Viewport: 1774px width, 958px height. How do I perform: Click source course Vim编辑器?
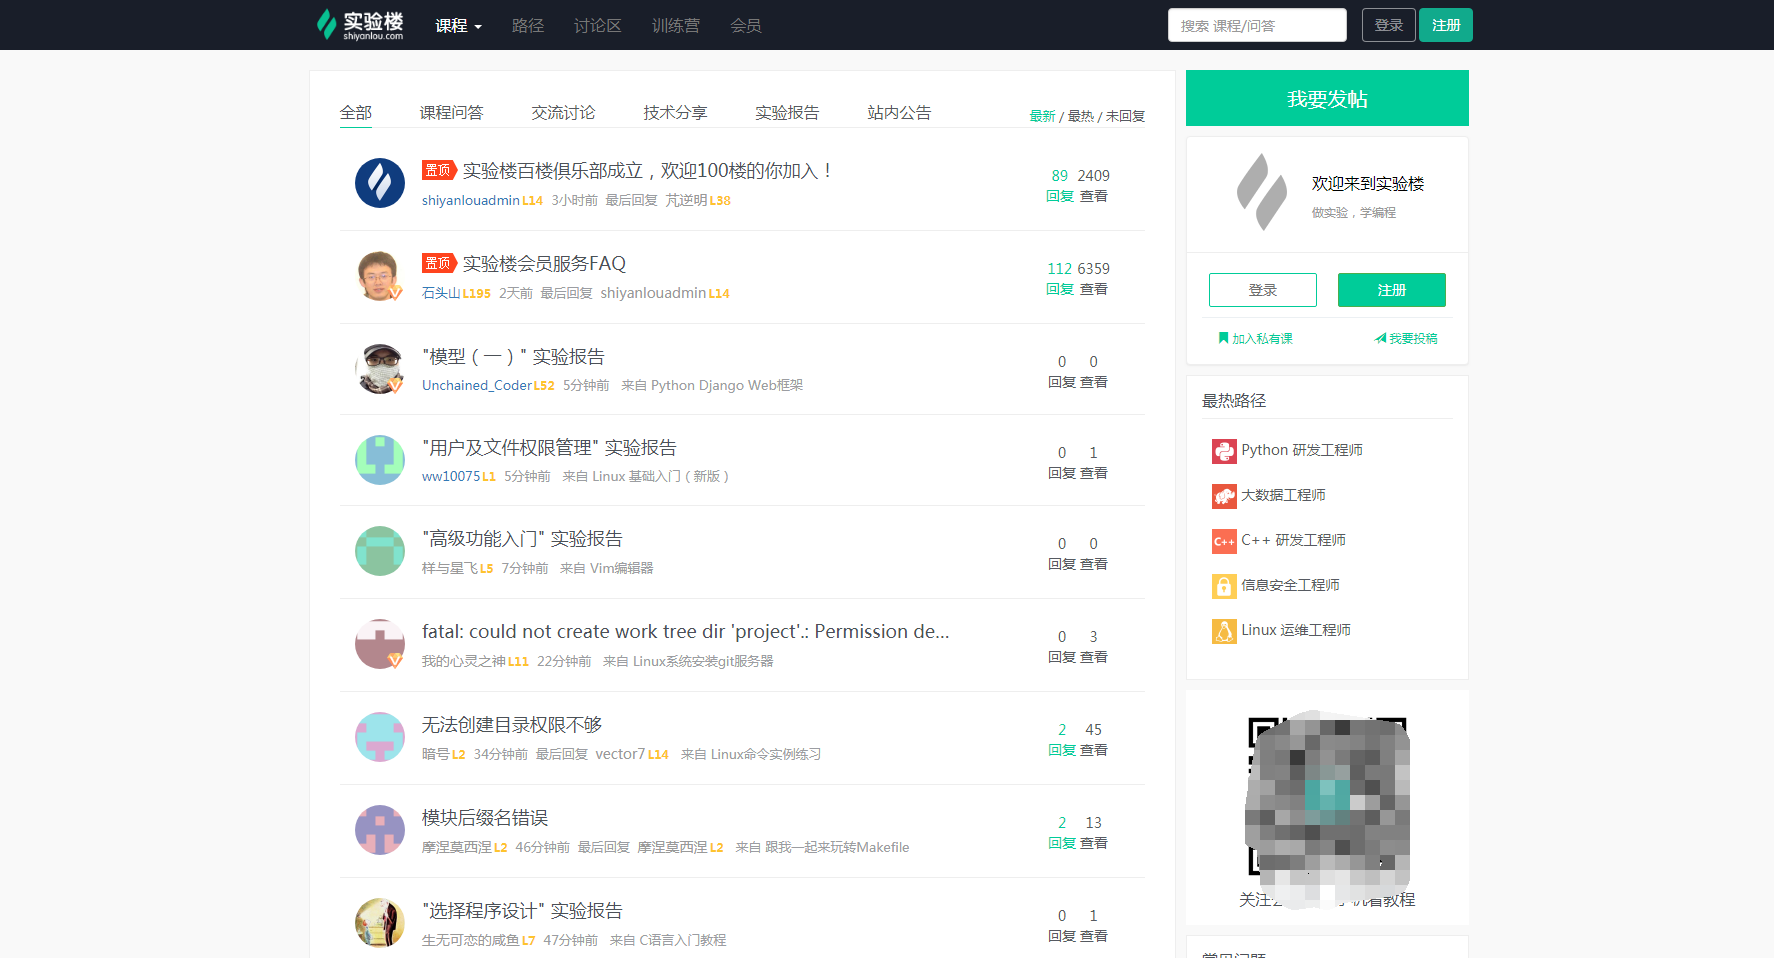(622, 568)
